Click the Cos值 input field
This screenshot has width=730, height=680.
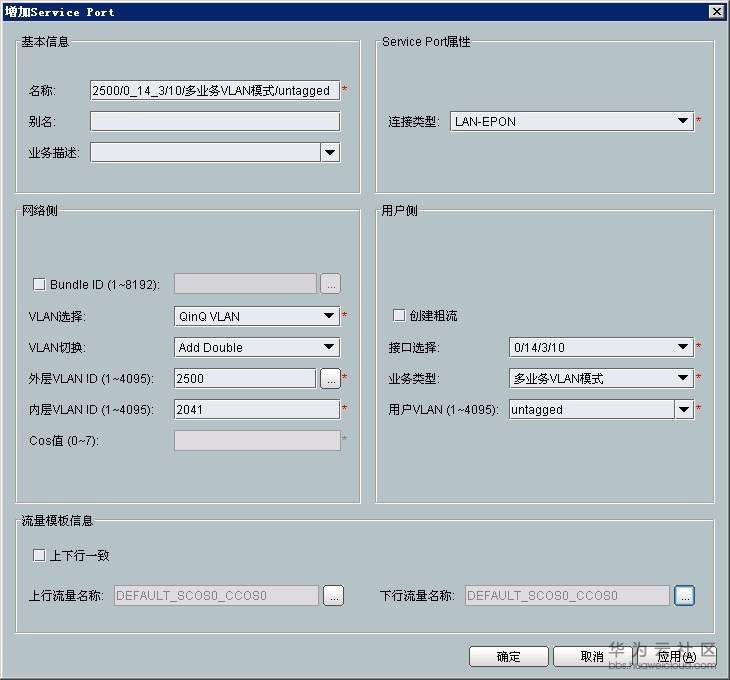click(257, 441)
